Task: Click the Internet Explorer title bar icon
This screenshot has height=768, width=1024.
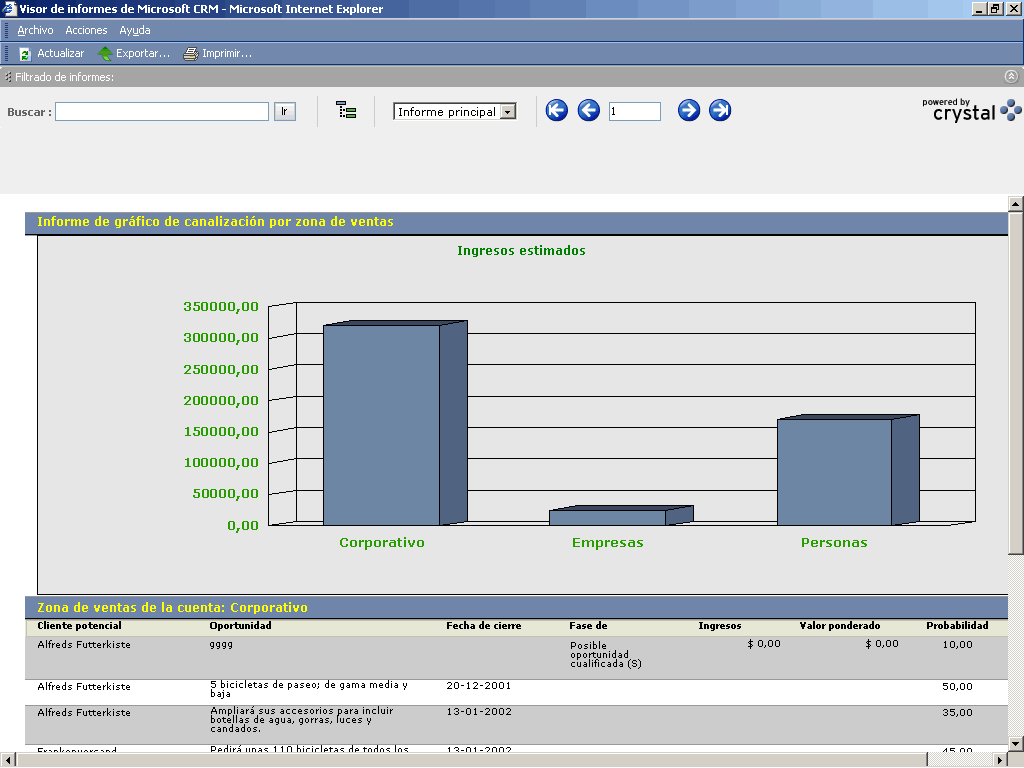Action: [8, 8]
